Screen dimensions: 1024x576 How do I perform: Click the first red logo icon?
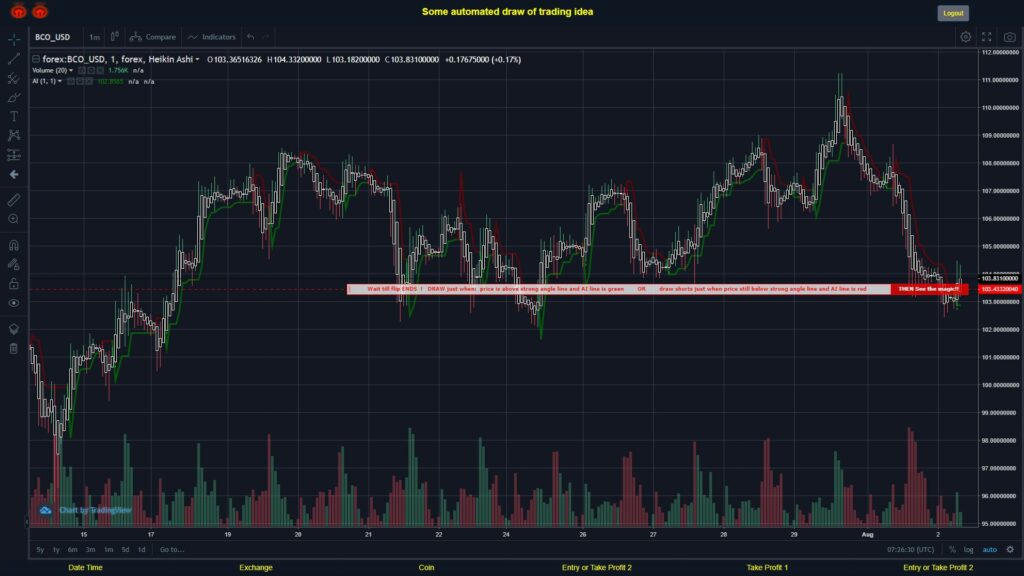[18, 11]
